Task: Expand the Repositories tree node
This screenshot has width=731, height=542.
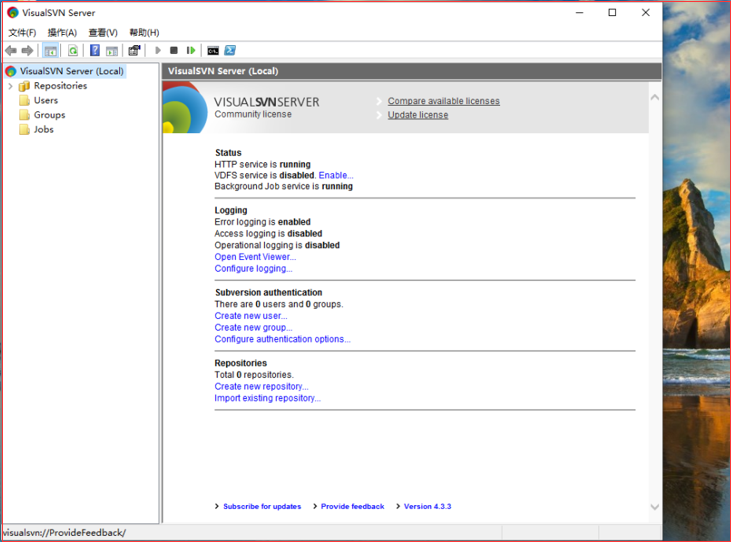Action: (x=10, y=86)
